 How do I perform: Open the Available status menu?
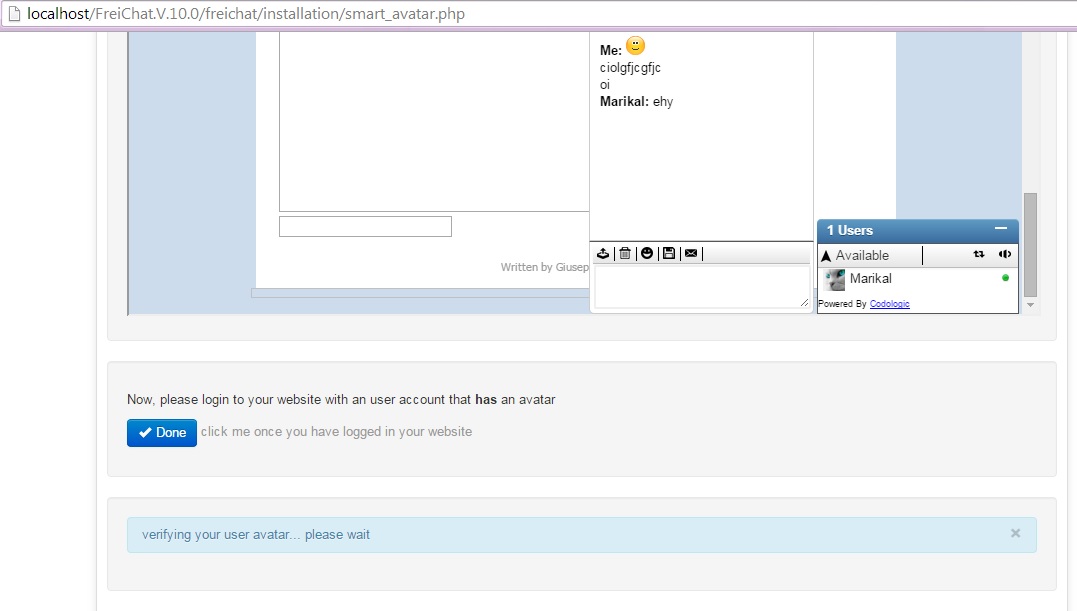coord(855,255)
